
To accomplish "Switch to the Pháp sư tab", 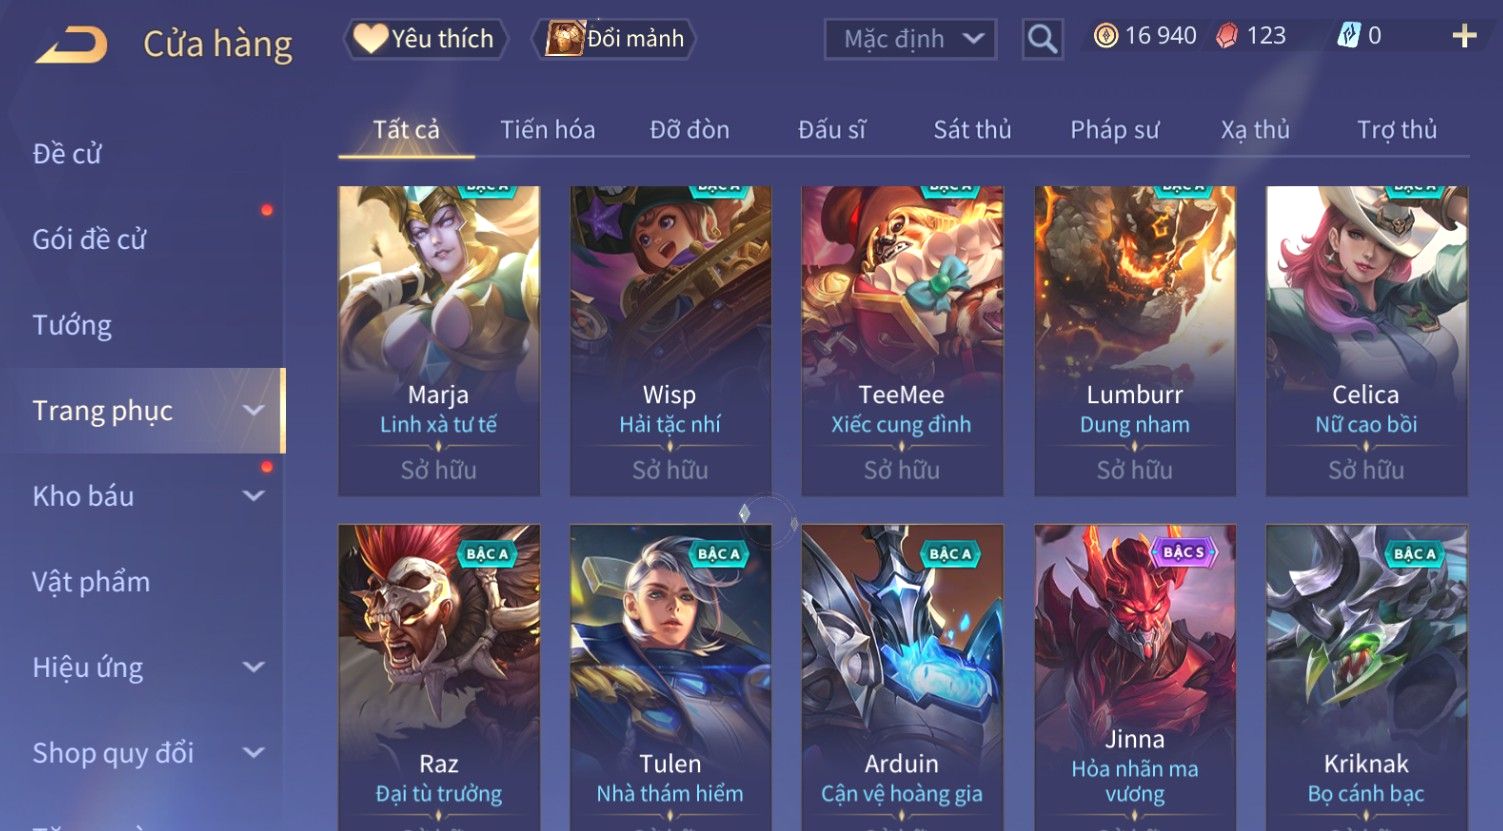I will [1115, 130].
